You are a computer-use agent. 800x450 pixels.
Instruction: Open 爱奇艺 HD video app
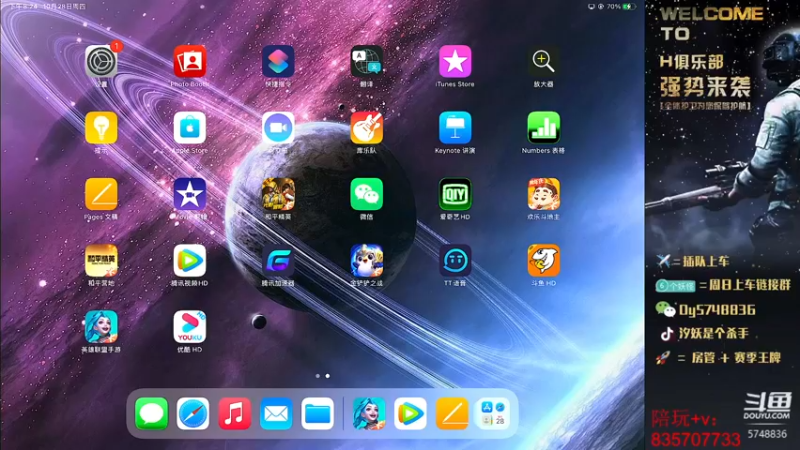(455, 194)
